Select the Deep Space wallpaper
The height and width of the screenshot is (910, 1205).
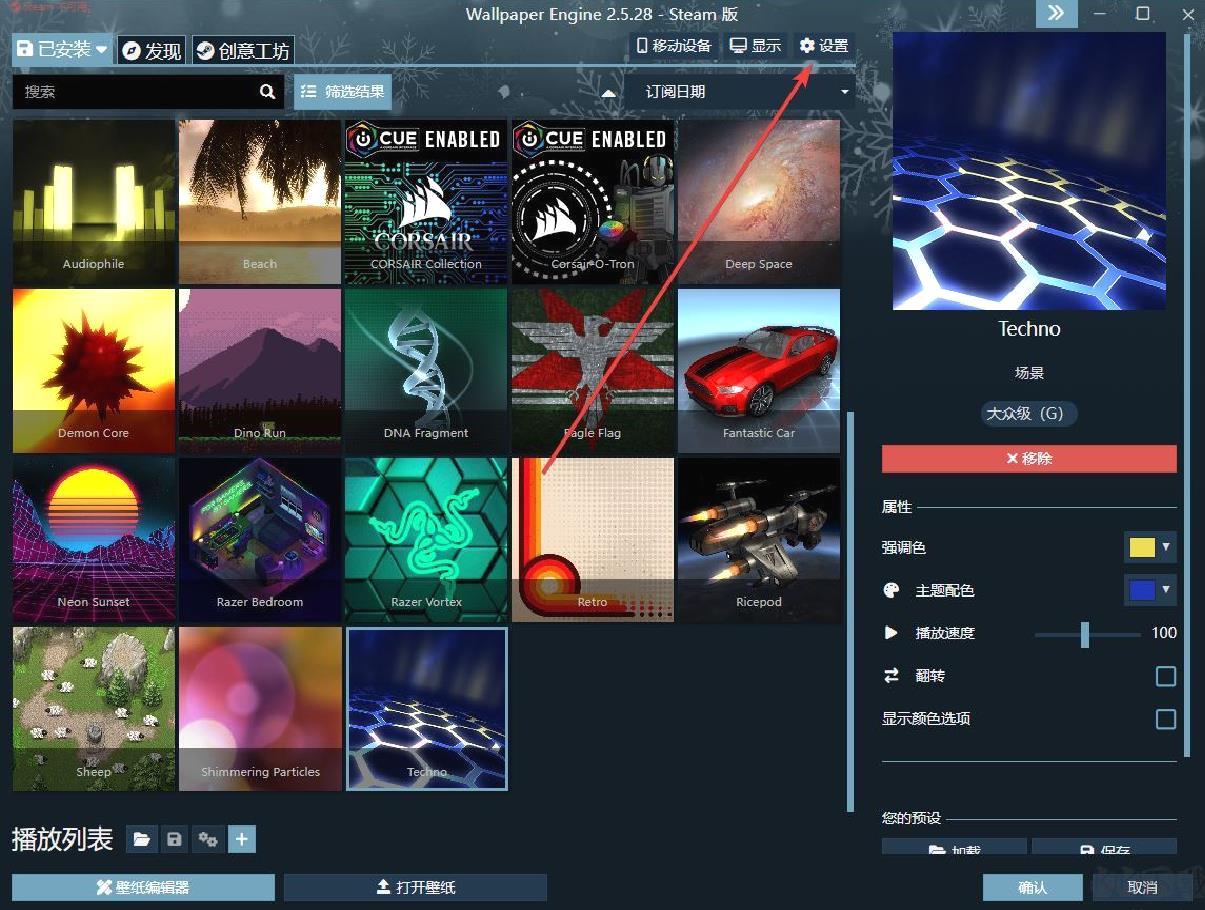pyautogui.click(x=759, y=202)
